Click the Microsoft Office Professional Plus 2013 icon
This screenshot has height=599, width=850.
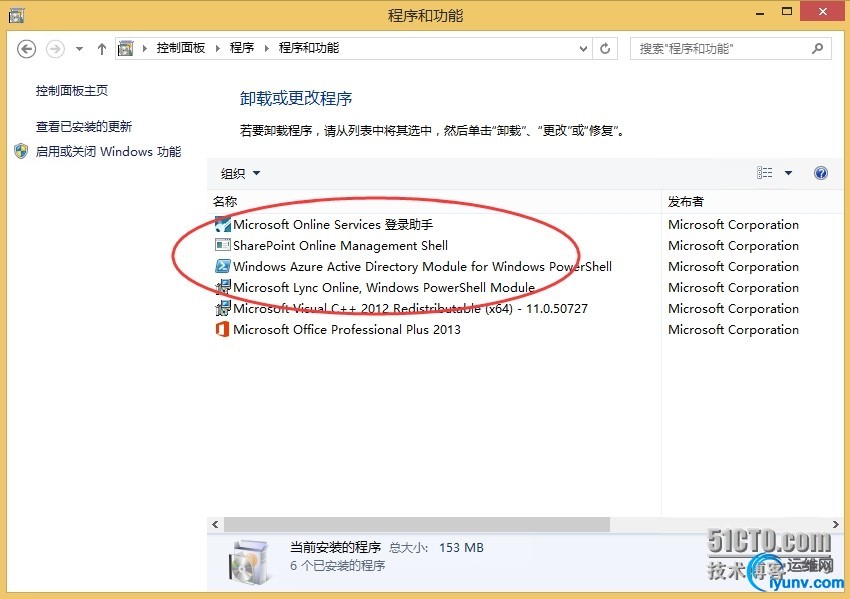pyautogui.click(x=222, y=329)
